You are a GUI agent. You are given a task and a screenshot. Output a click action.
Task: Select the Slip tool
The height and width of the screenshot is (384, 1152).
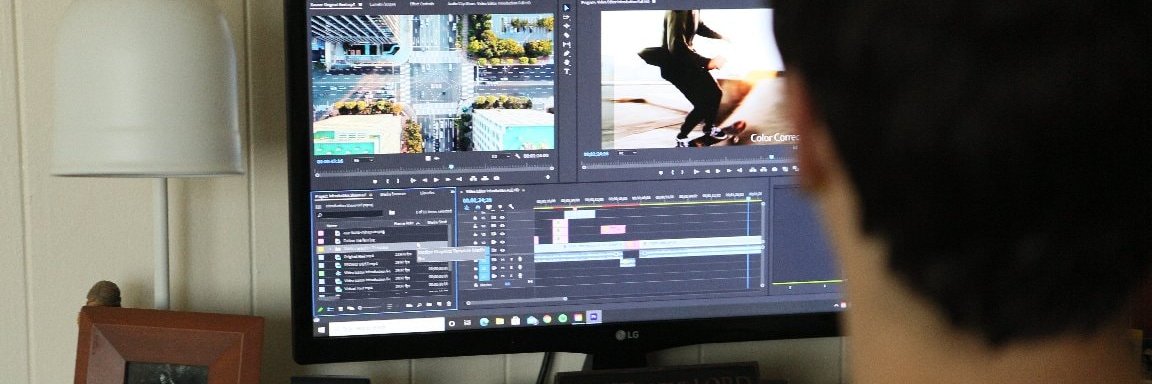(x=566, y=44)
